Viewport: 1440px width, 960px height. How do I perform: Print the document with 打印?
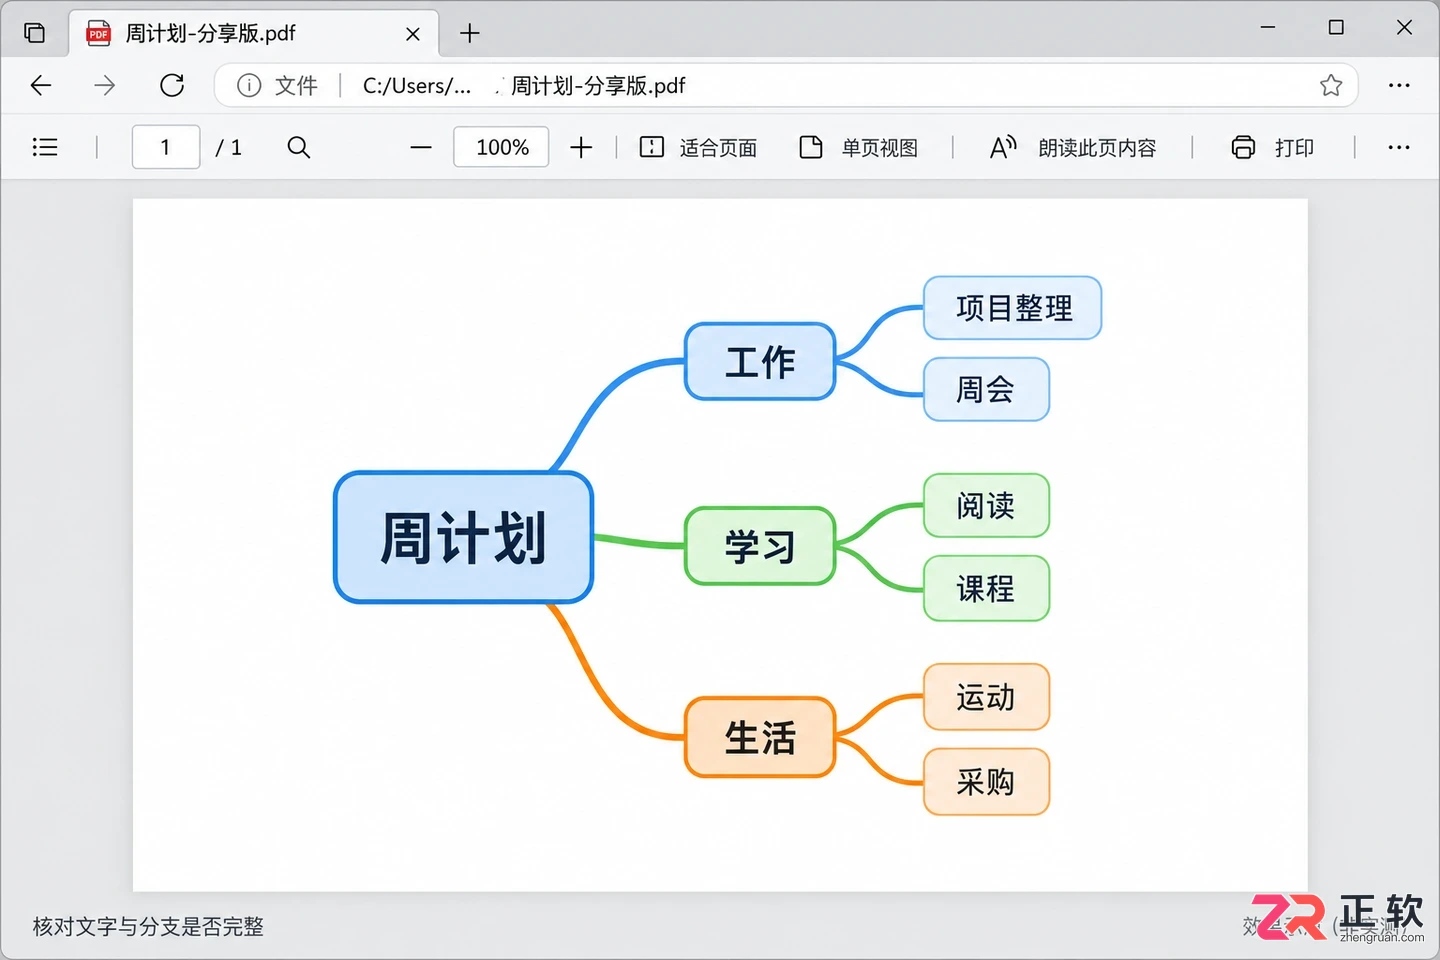coord(1272,148)
